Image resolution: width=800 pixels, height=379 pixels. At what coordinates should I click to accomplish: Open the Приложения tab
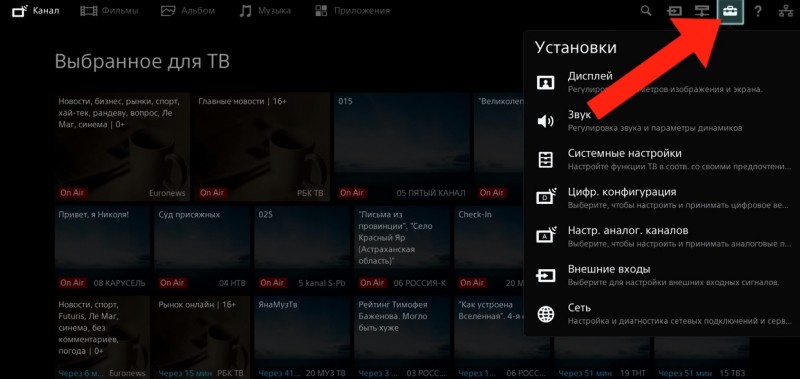coord(352,11)
